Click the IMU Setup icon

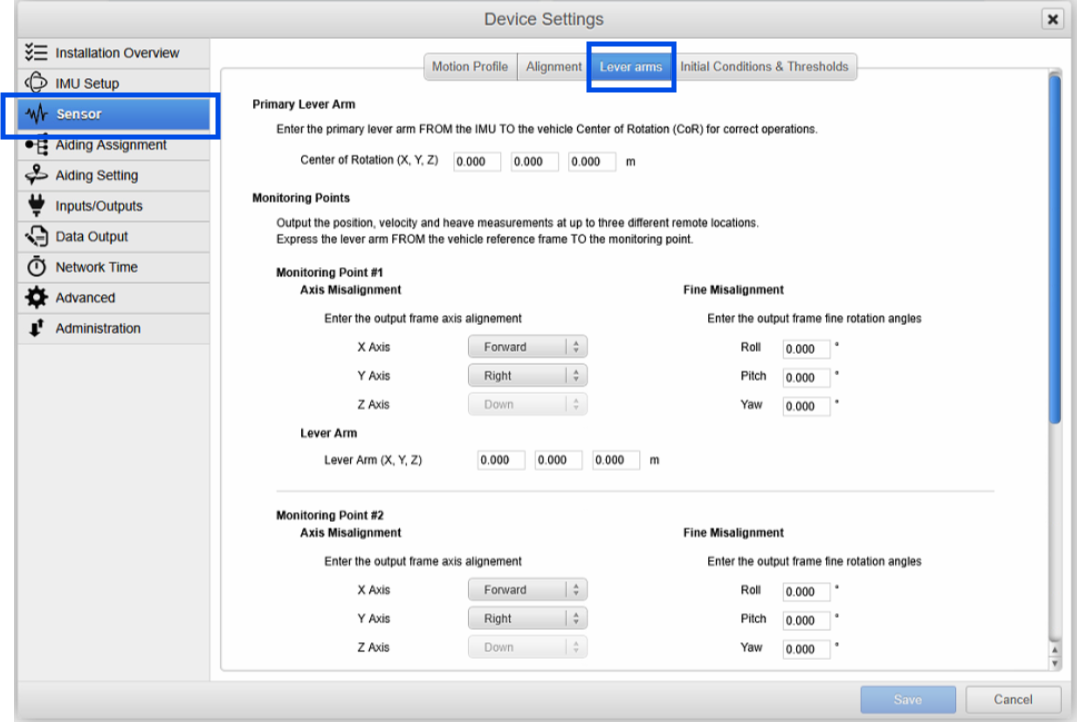coord(36,83)
